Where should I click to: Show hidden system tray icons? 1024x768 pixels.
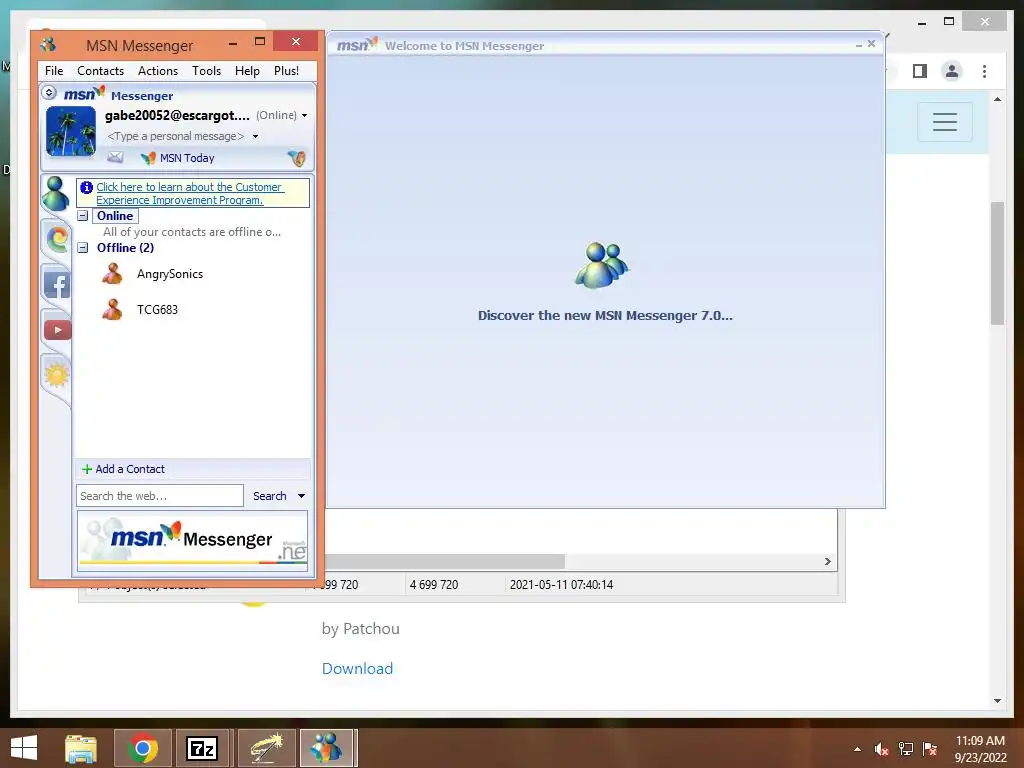[857, 749]
